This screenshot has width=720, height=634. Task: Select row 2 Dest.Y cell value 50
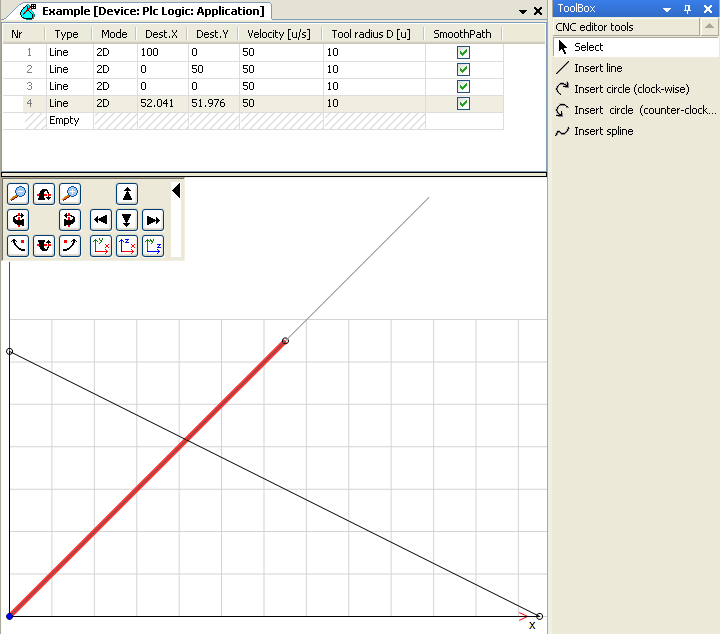[214, 69]
